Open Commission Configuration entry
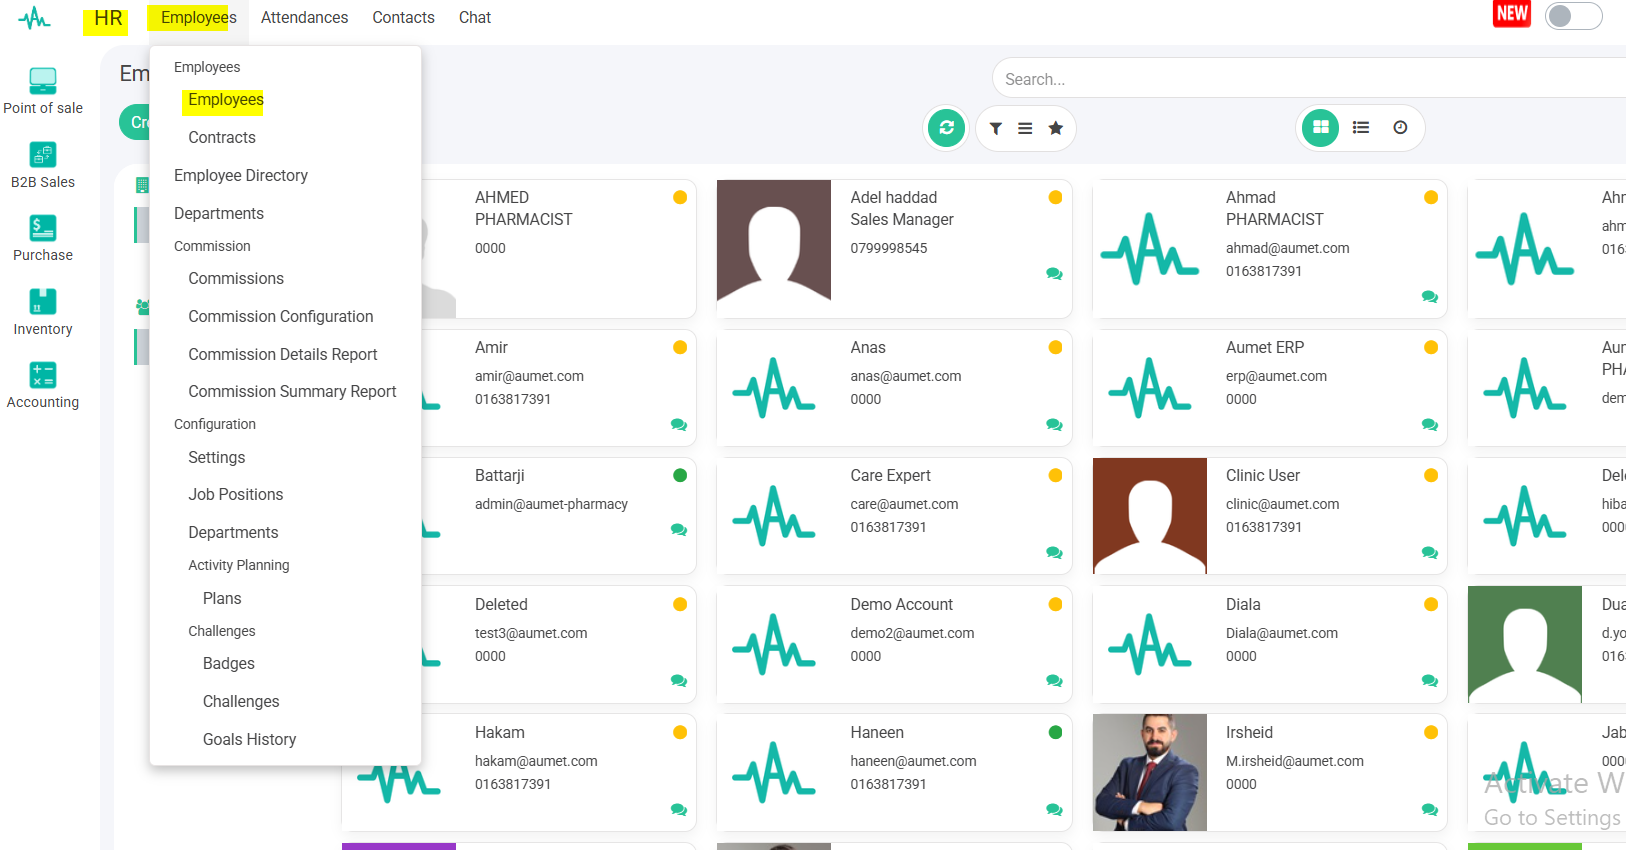This screenshot has width=1626, height=850. [x=281, y=317]
